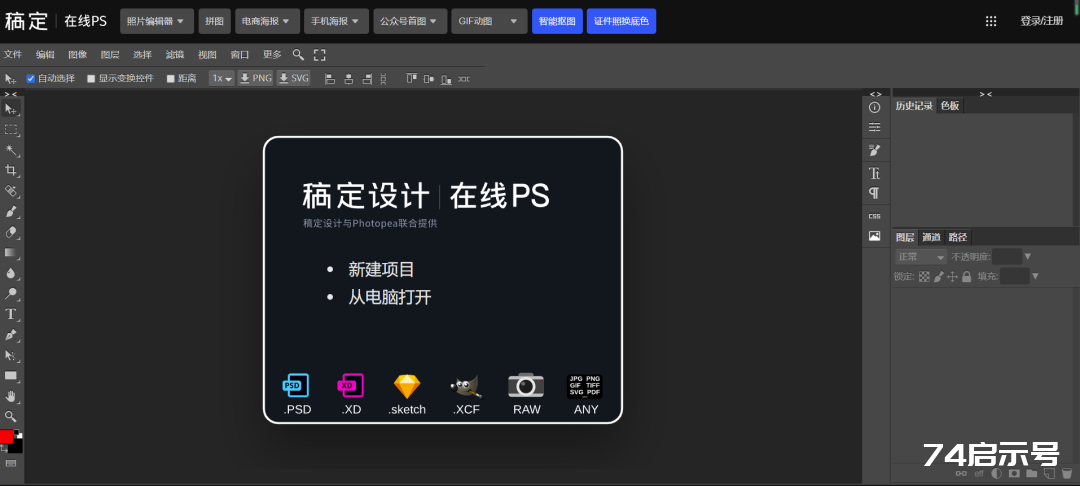The image size is (1080, 486).
Task: Toggle the 自动选择 checkbox
Action: click(x=30, y=78)
